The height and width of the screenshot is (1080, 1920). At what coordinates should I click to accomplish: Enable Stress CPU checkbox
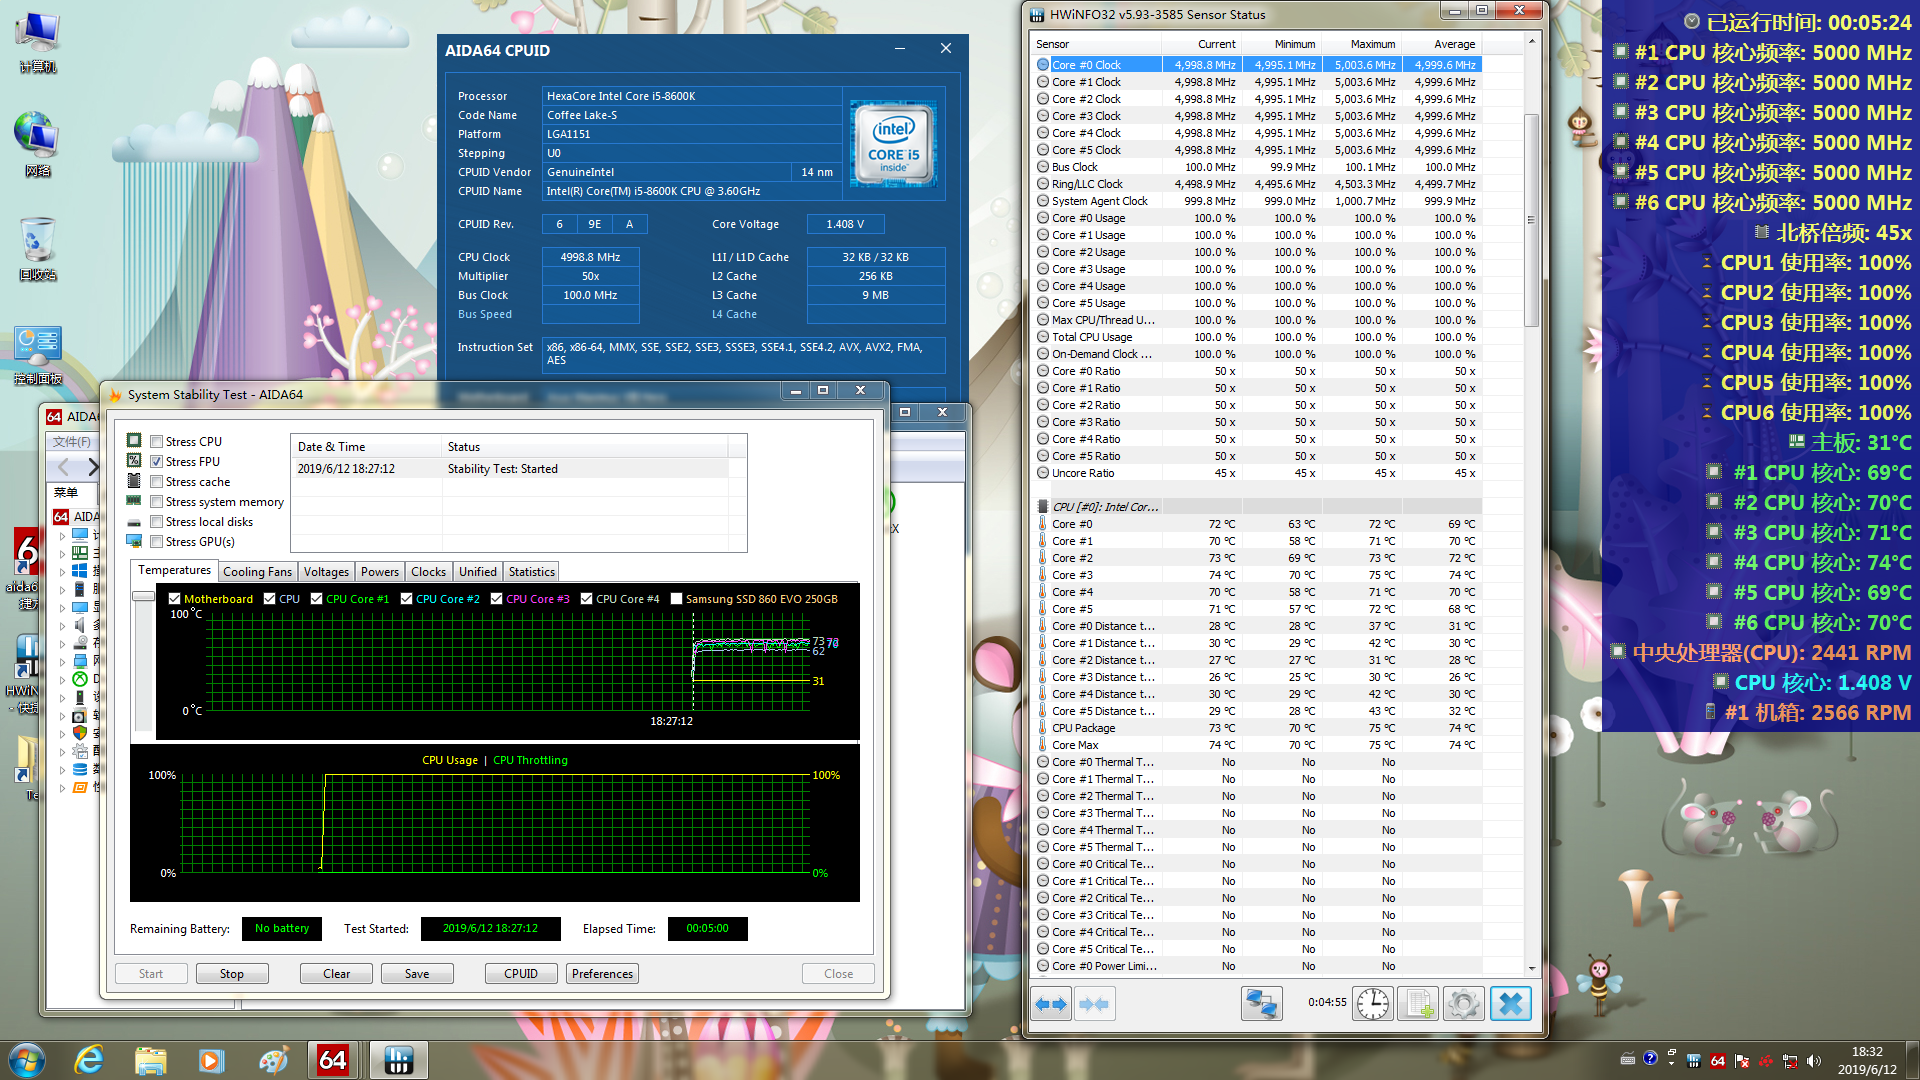point(157,441)
